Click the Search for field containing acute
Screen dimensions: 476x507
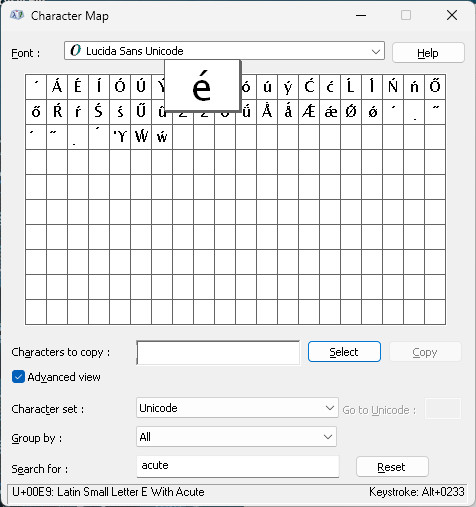tap(238, 466)
